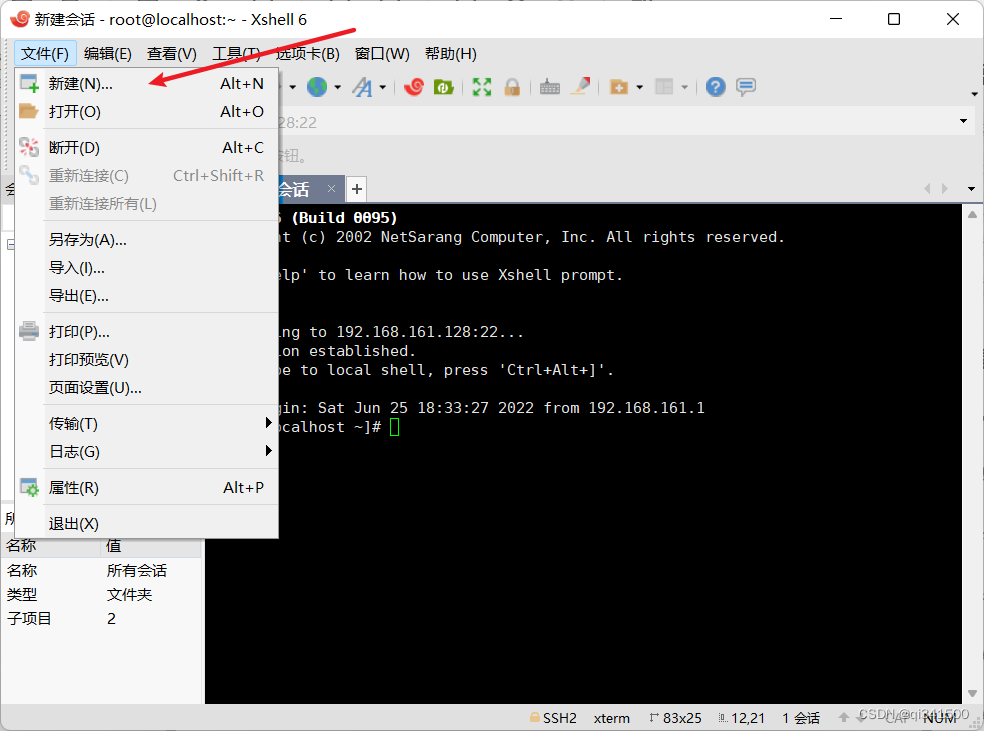
Task: Click the 所有会话 value cell
Action: click(137, 570)
